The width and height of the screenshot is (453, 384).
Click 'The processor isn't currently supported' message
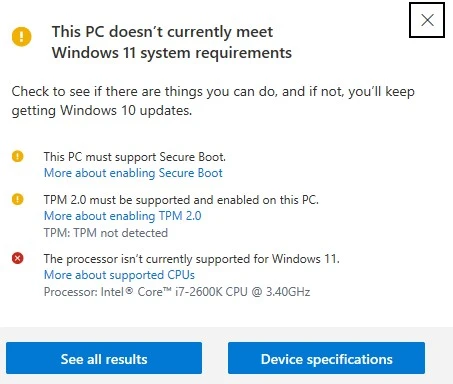coord(192,259)
